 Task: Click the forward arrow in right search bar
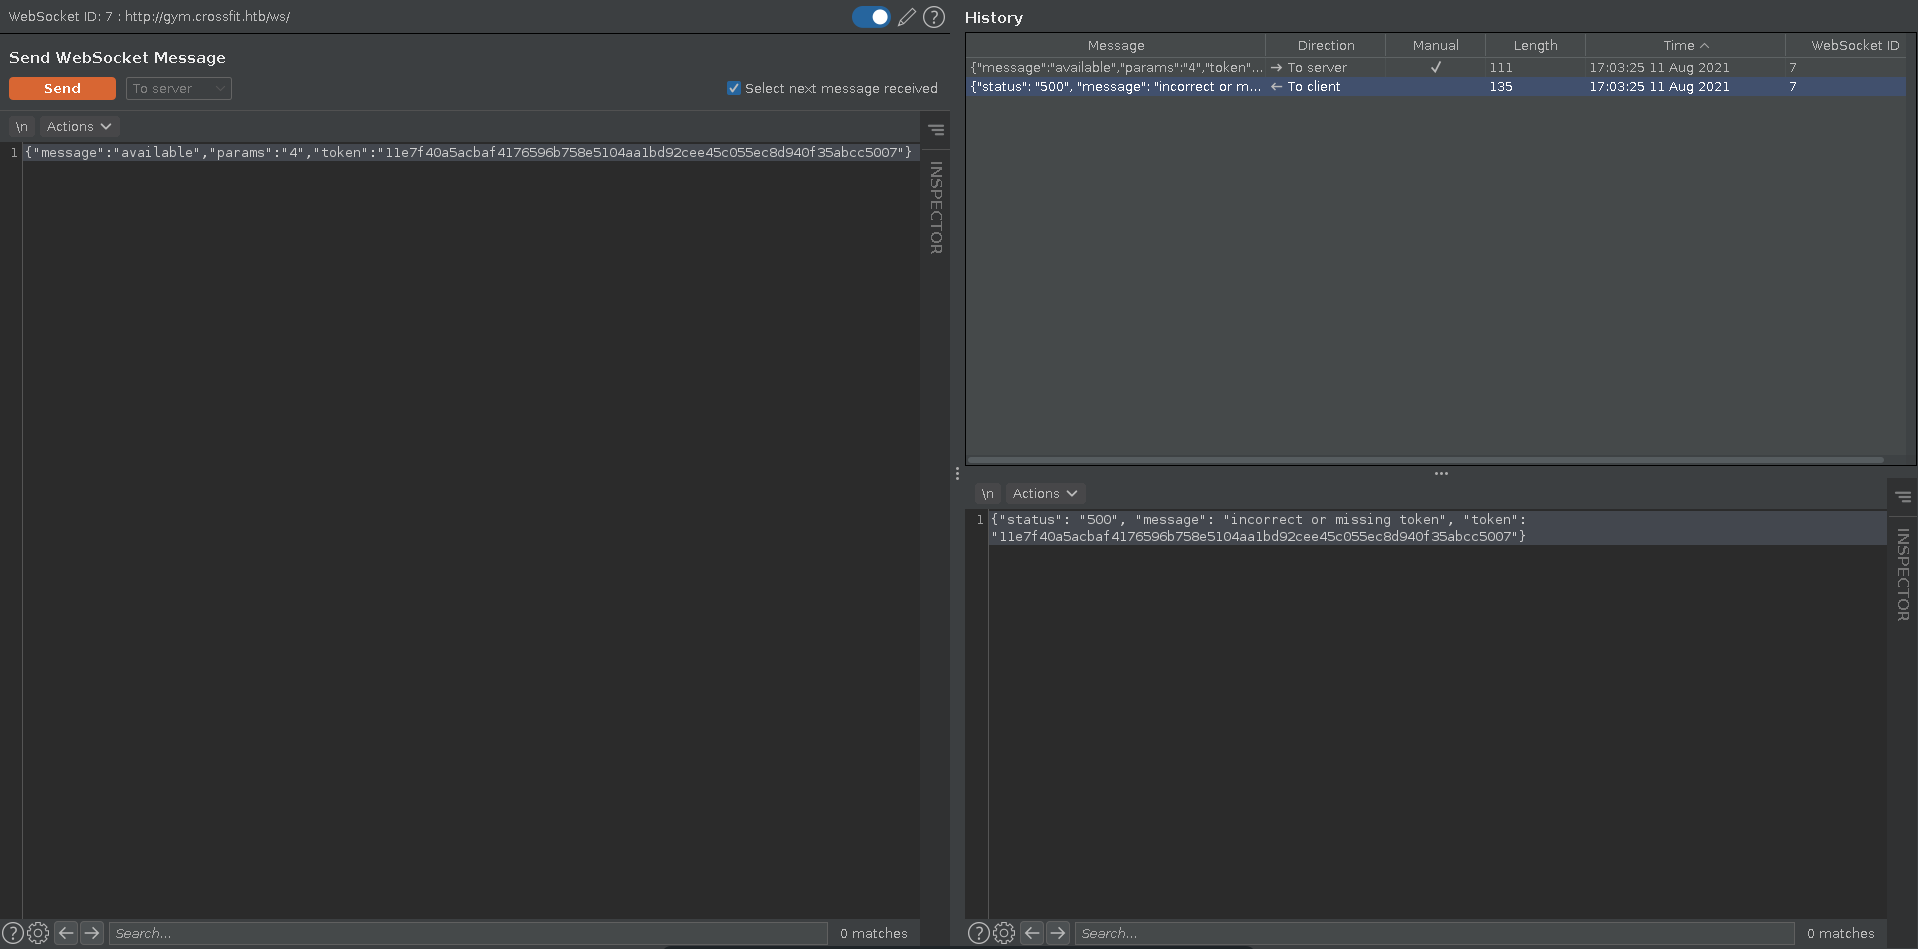point(1058,933)
